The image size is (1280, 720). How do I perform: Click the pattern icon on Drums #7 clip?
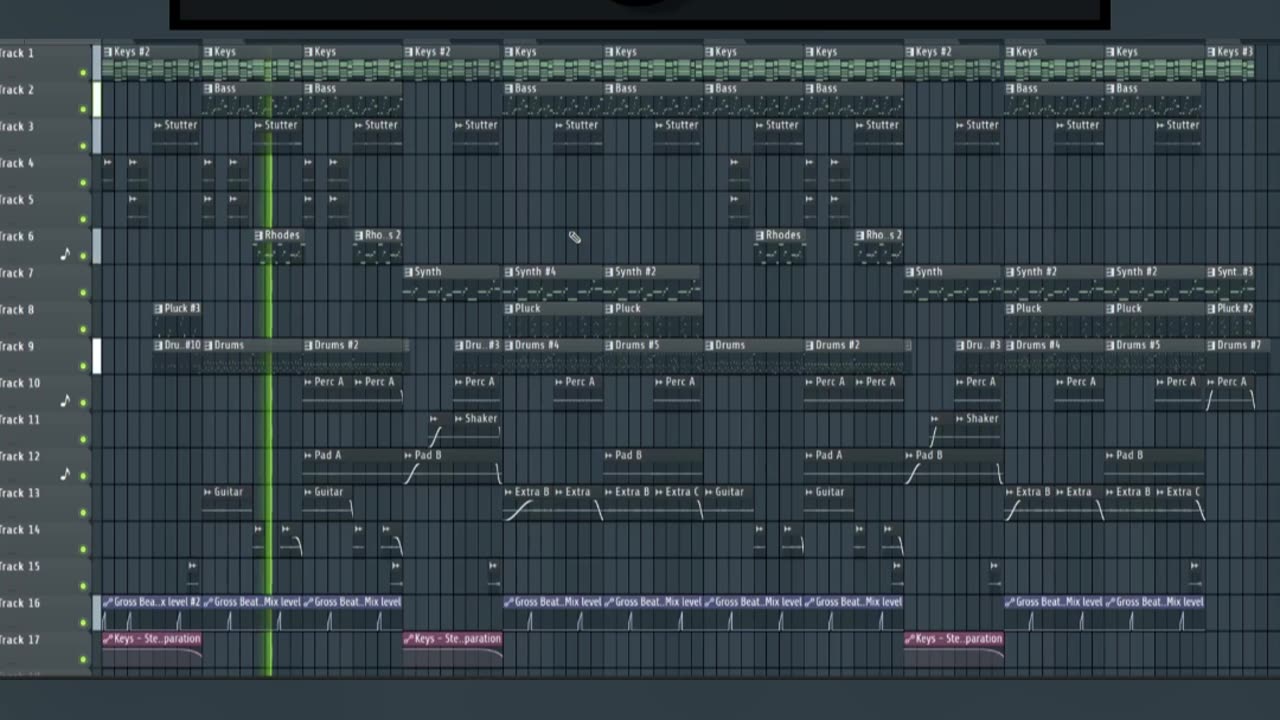coord(1210,345)
